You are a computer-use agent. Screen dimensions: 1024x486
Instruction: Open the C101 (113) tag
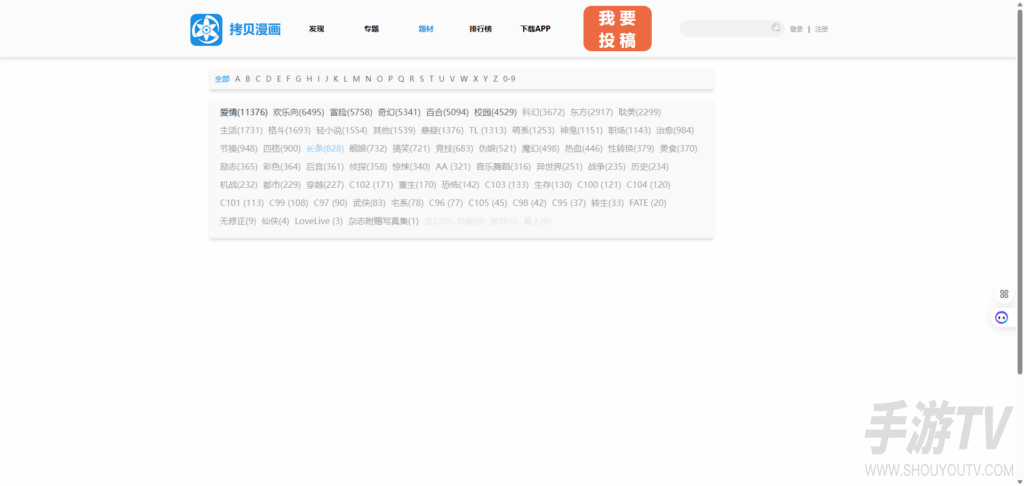242,203
